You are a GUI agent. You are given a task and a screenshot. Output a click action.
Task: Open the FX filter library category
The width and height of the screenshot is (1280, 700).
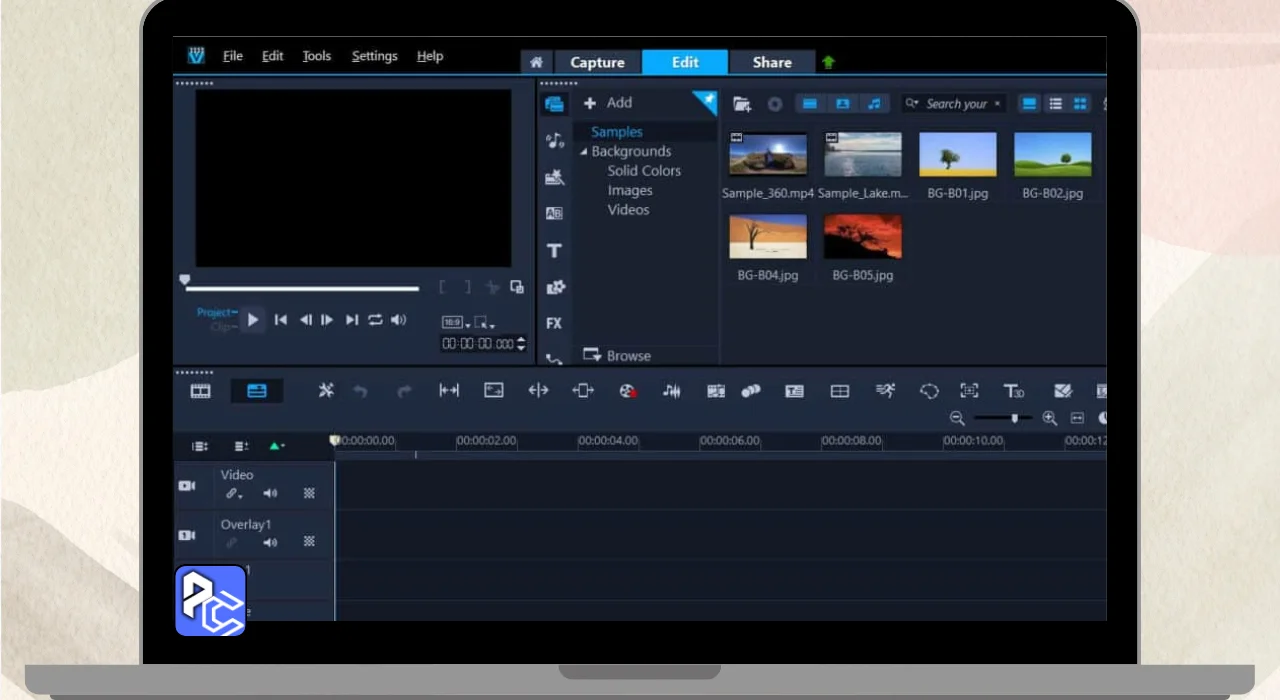(x=554, y=324)
